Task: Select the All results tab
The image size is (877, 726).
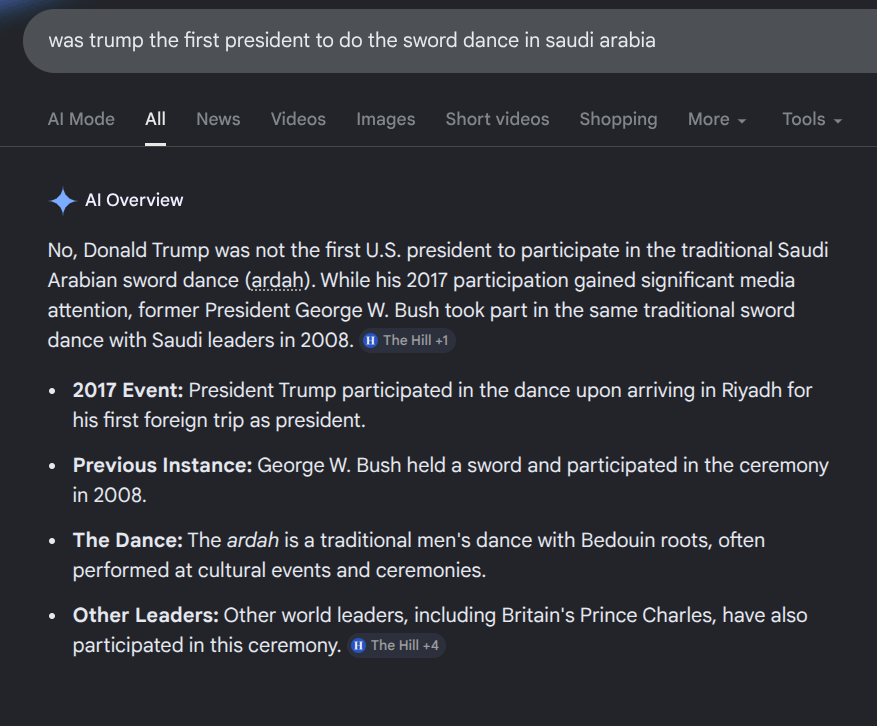Action: [x=155, y=119]
